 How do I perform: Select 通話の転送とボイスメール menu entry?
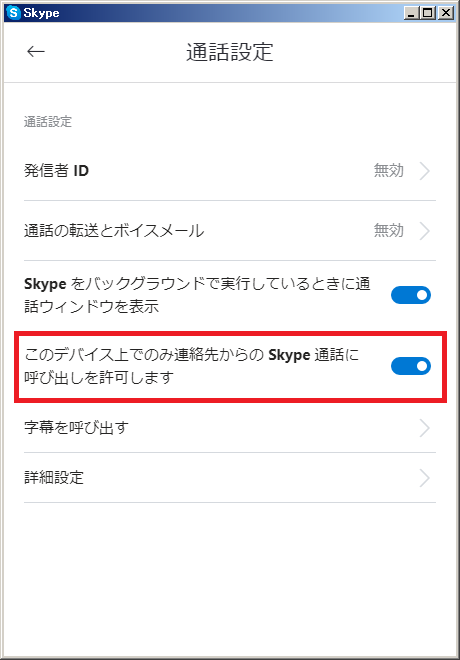pyautogui.click(x=230, y=231)
